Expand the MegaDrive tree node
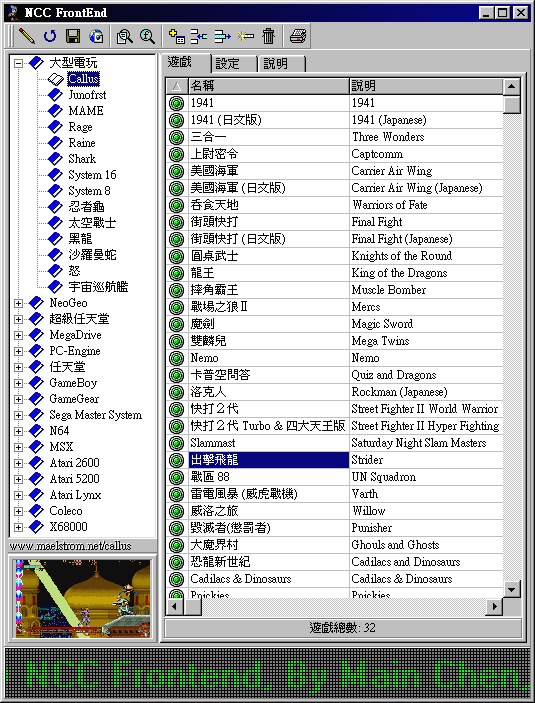The image size is (535, 703). coord(18,335)
